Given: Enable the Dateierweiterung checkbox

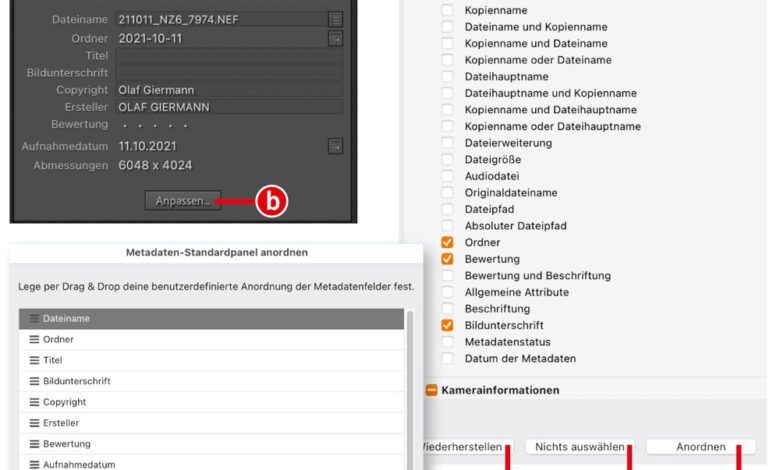Looking at the screenshot, I should pos(447,143).
